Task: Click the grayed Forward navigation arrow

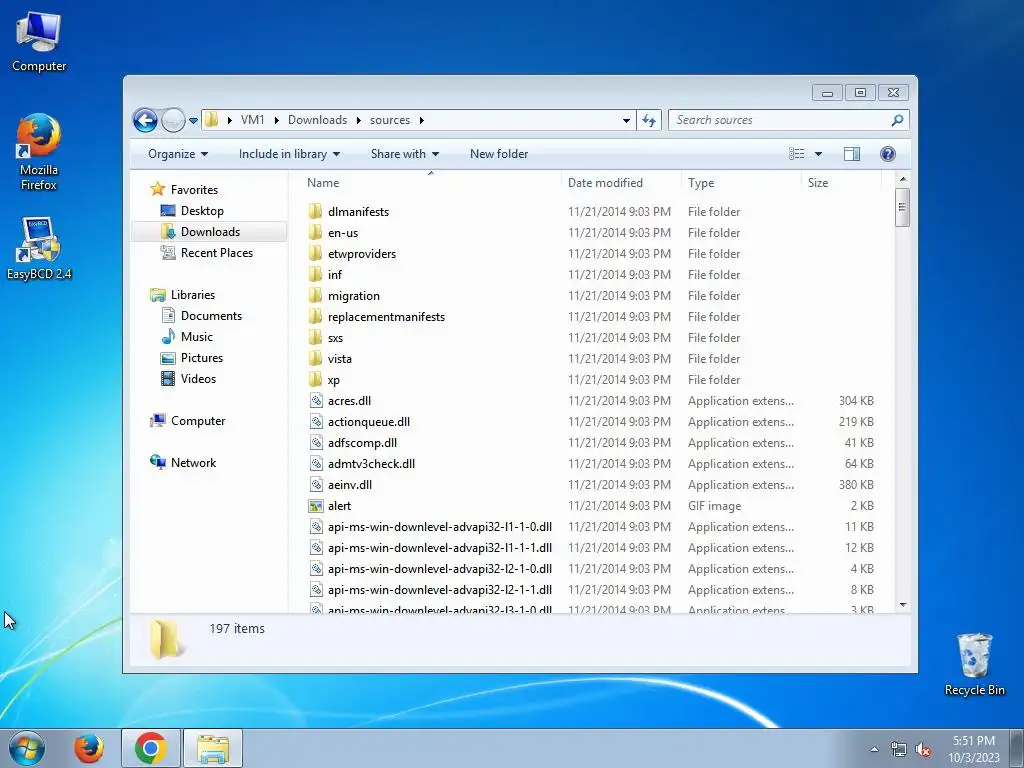Action: tap(173, 120)
